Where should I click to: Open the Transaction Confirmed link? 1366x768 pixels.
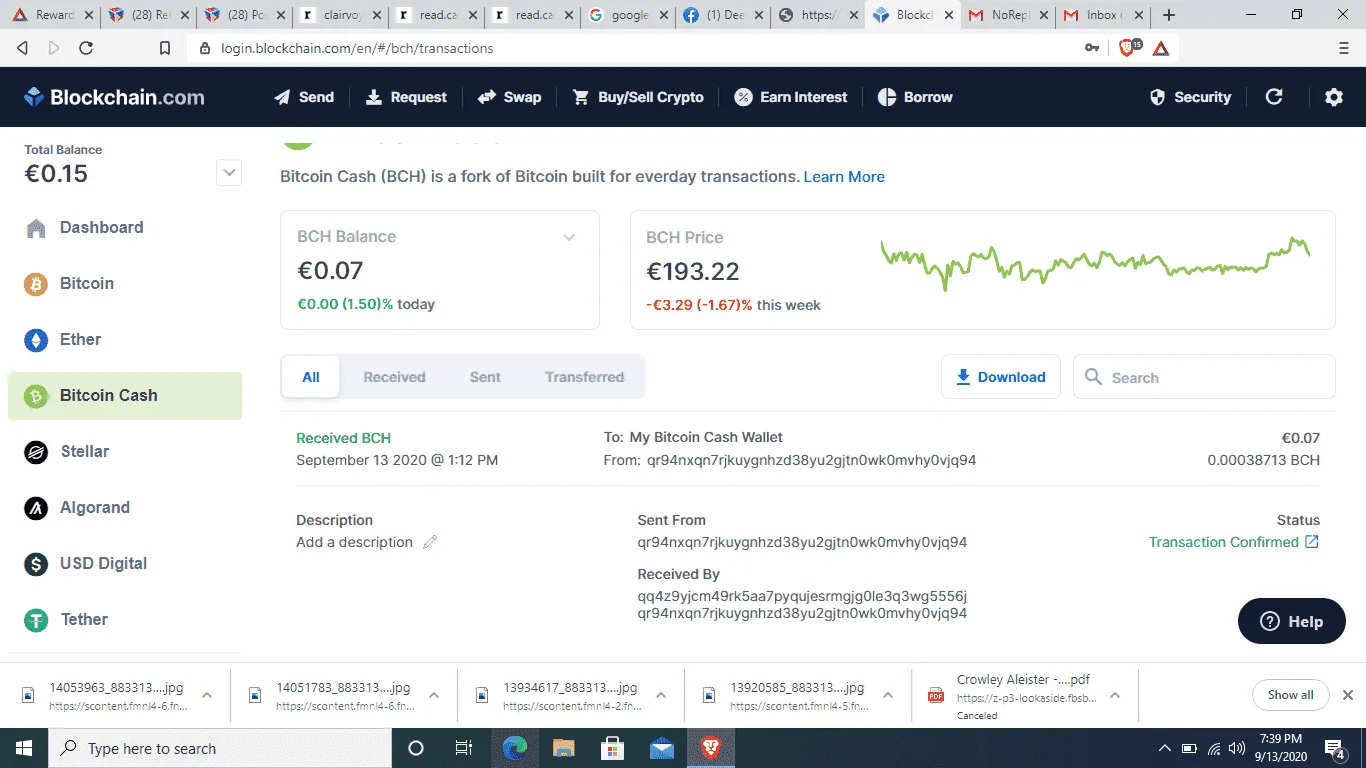click(x=1234, y=542)
